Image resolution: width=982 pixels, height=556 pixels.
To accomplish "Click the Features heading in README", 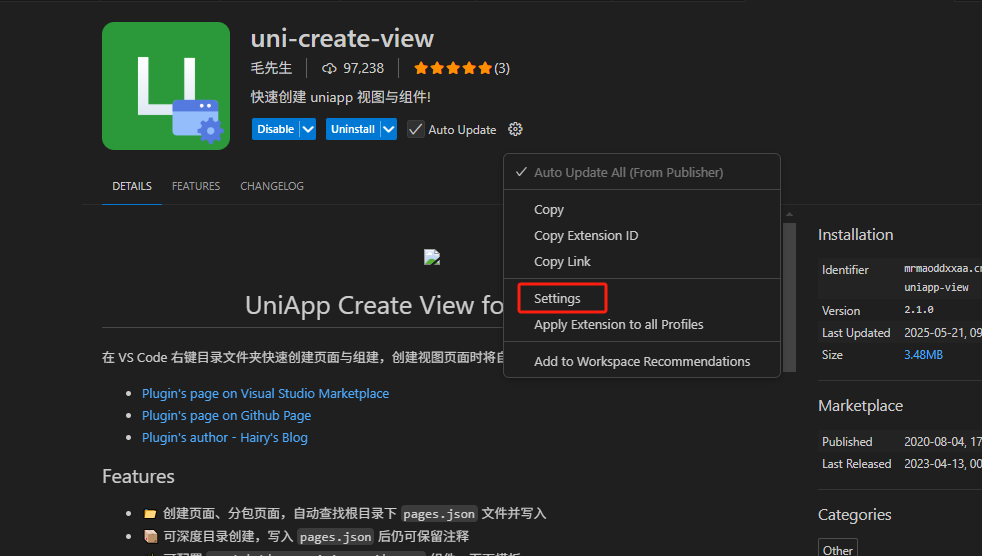I will click(138, 476).
